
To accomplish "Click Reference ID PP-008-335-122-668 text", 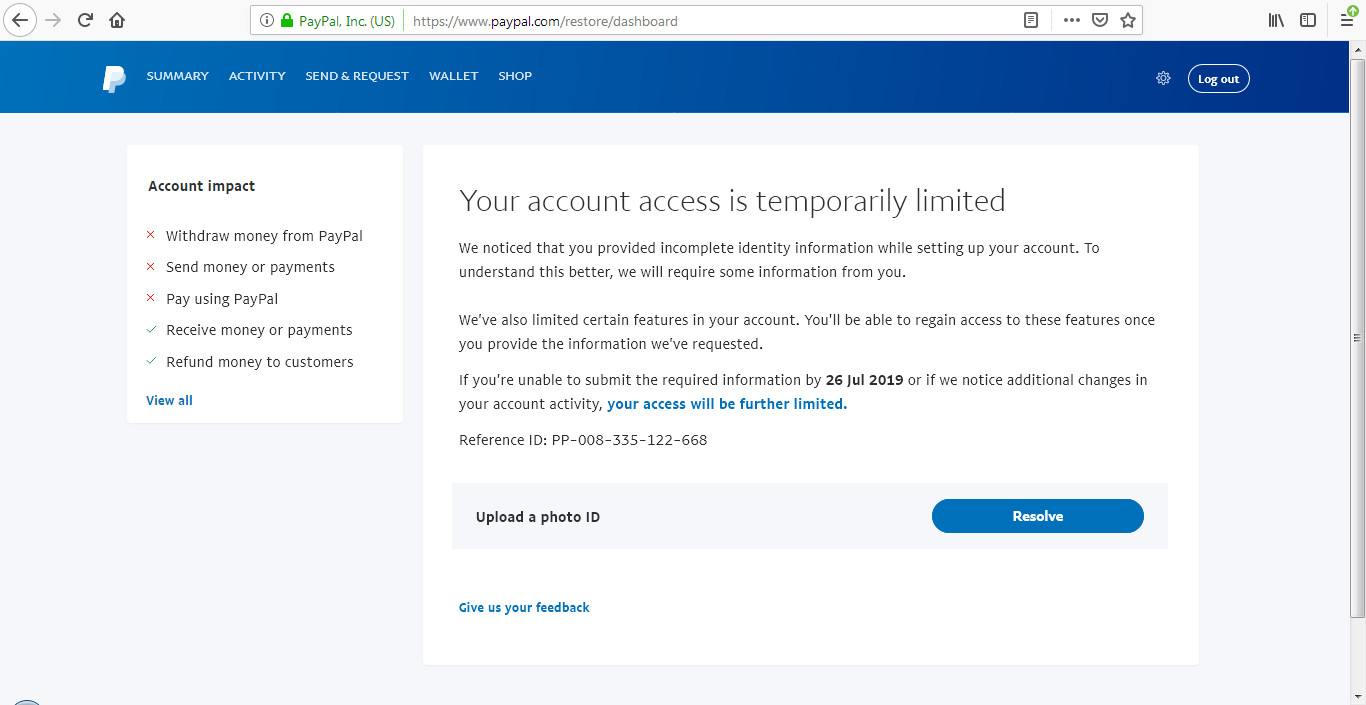I will 583,440.
